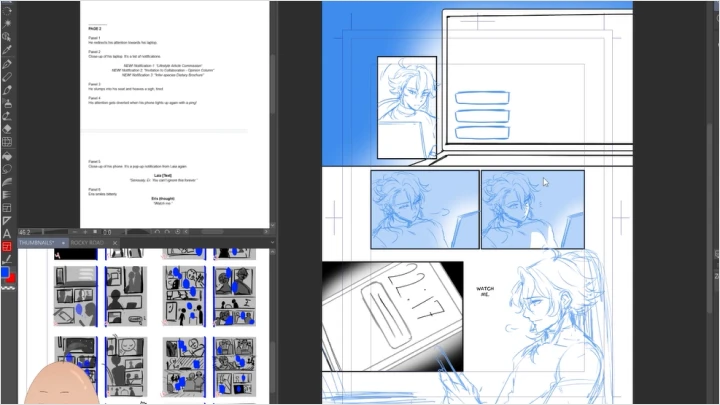Click the fit to screen square icon
Viewport: 720px width, 405px height.
coord(95,232)
